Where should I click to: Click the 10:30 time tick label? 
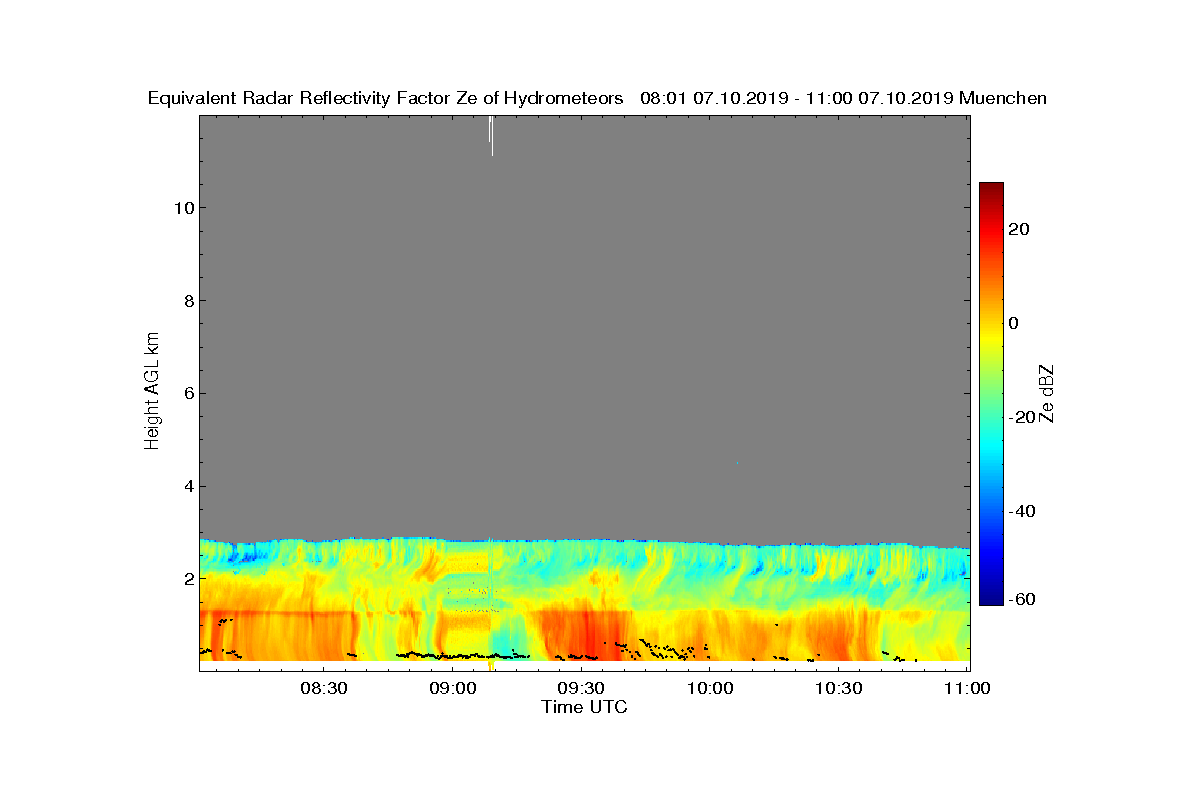coord(839,688)
